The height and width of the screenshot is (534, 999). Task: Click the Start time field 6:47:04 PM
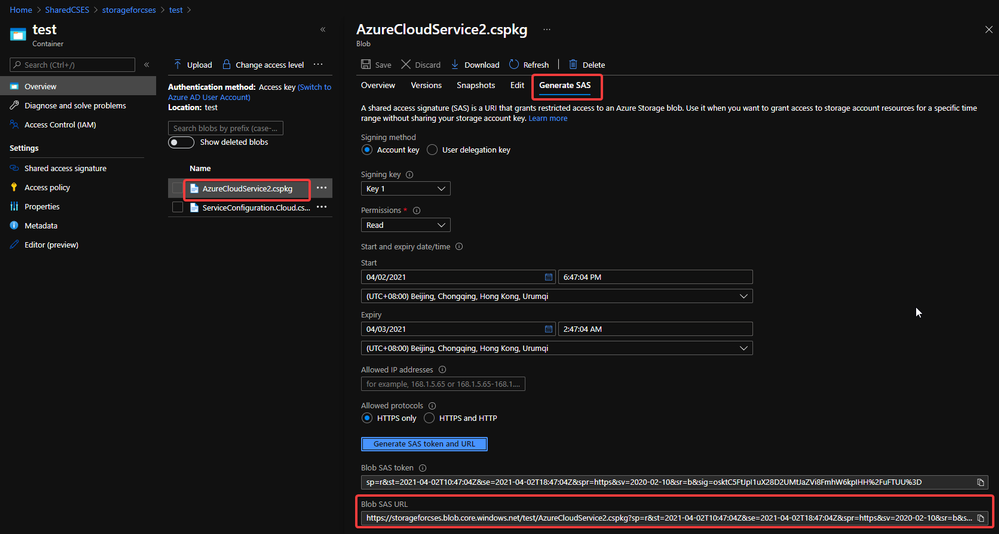656,277
